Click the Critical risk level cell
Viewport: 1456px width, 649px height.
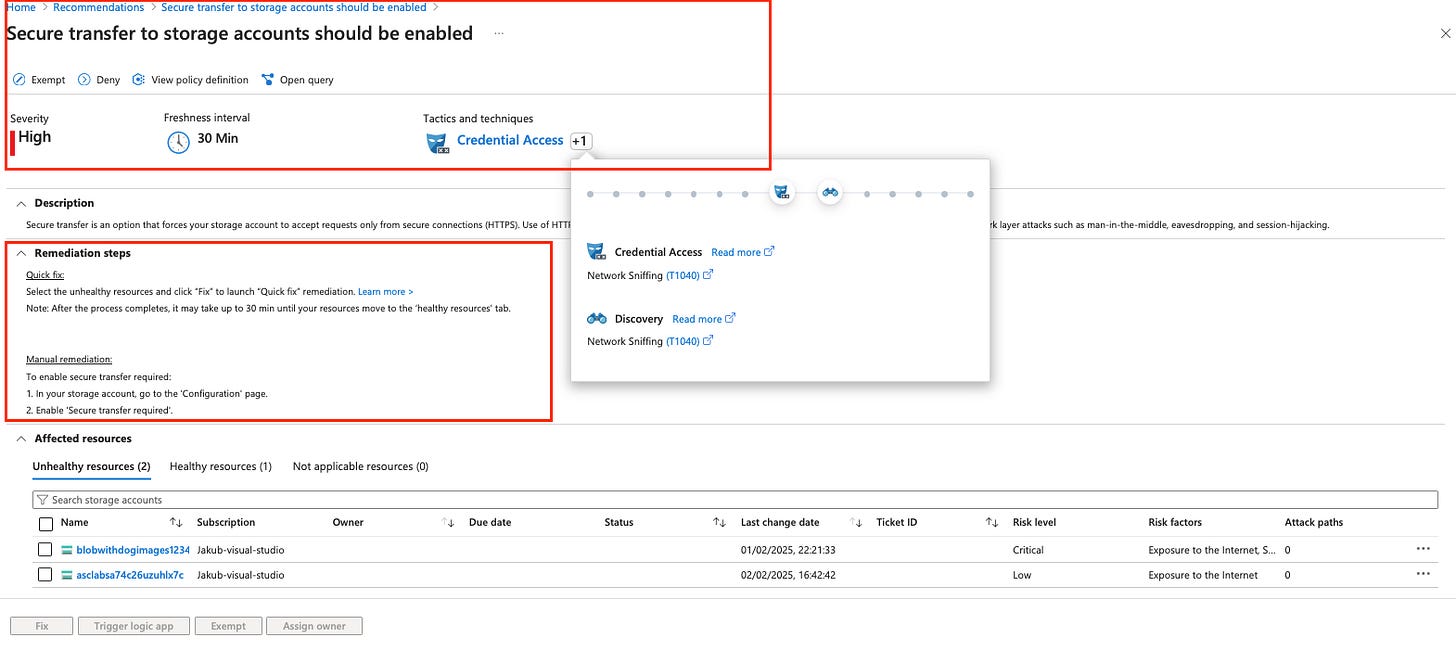coord(1028,550)
